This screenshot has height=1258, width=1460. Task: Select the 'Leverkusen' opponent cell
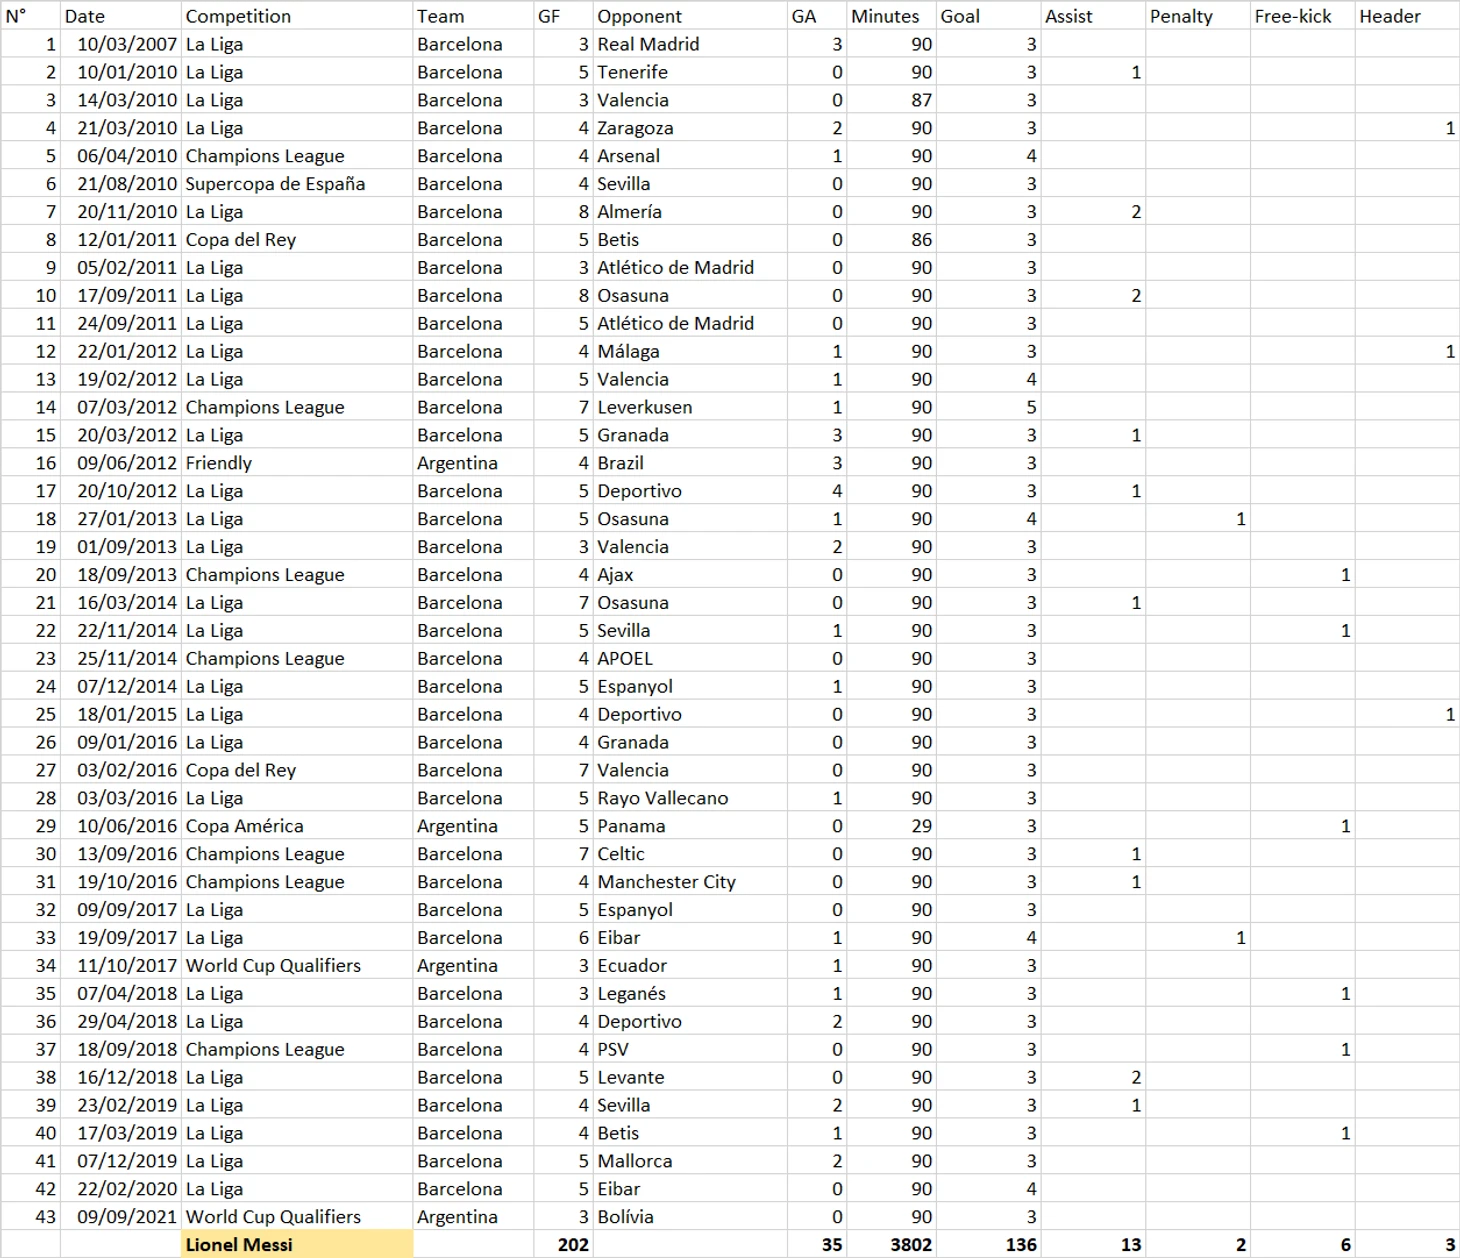pos(690,407)
